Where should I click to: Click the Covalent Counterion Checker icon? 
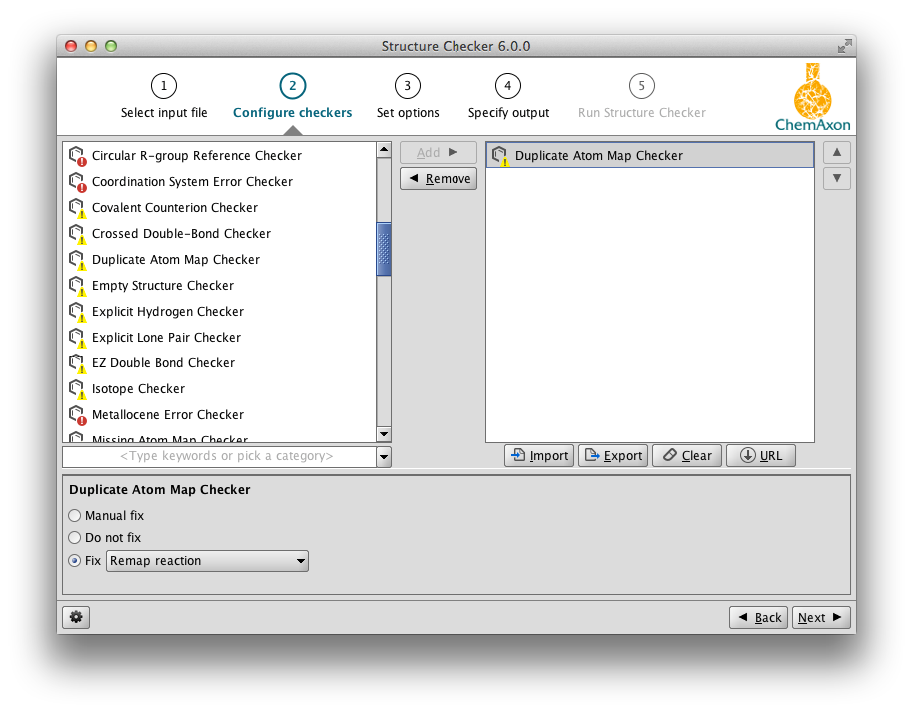tap(78, 207)
